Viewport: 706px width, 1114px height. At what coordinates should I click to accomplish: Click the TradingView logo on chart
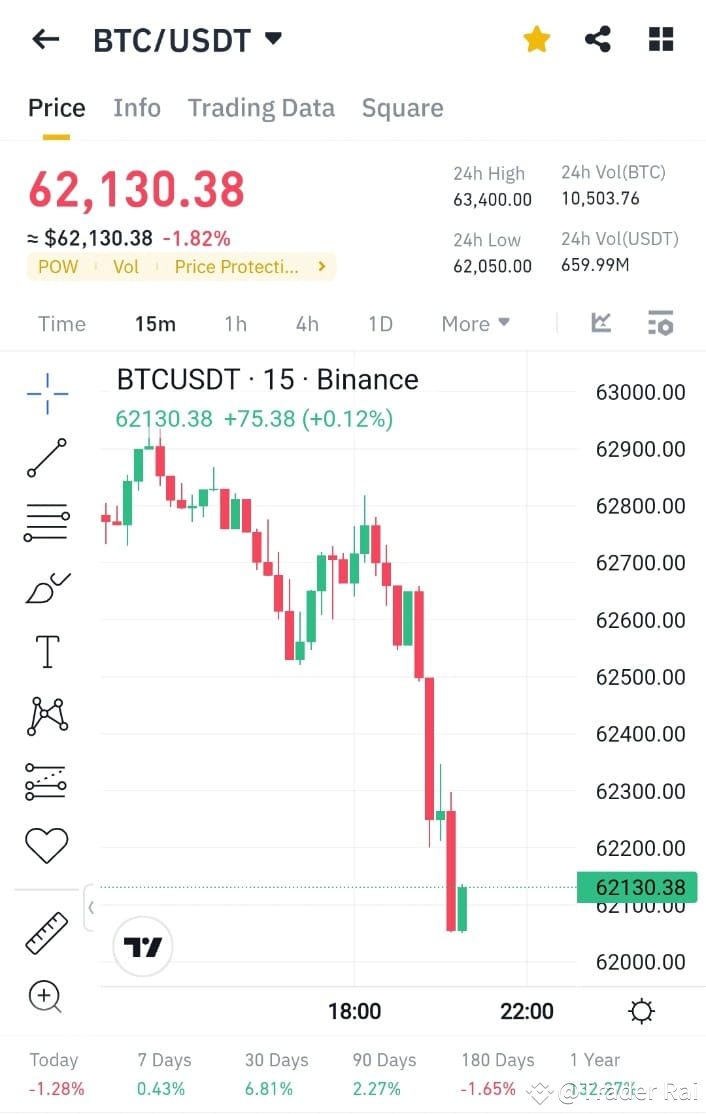pyautogui.click(x=142, y=945)
